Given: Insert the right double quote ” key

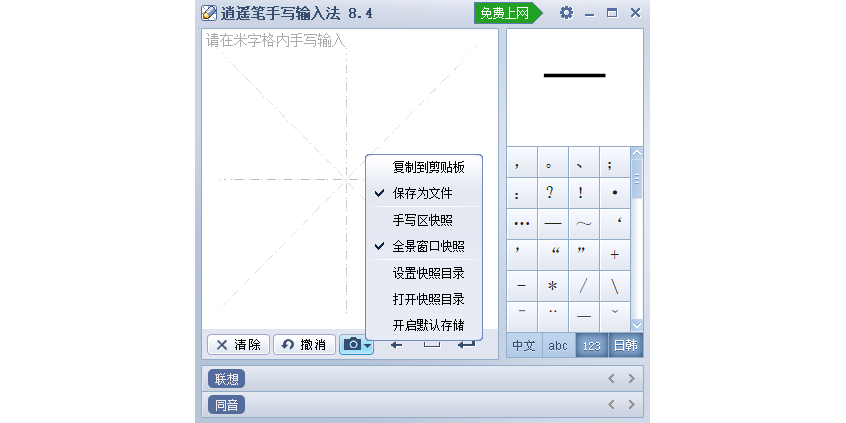Looking at the screenshot, I should click(584, 255).
